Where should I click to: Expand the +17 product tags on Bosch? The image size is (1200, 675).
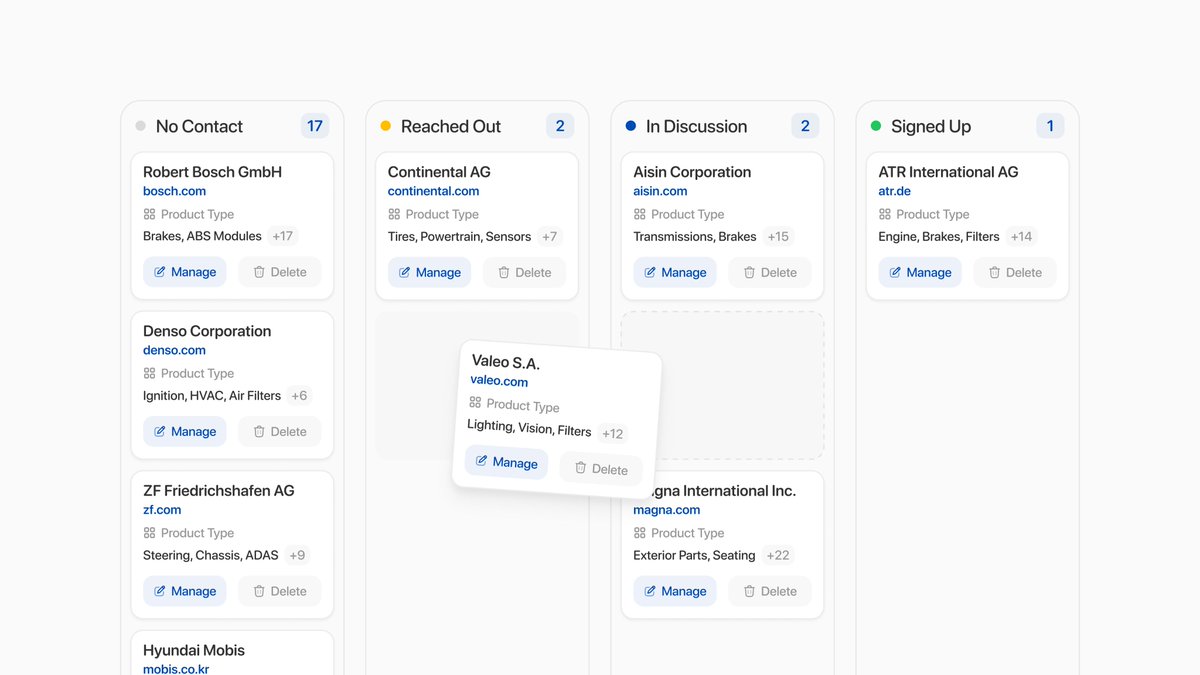[283, 236]
